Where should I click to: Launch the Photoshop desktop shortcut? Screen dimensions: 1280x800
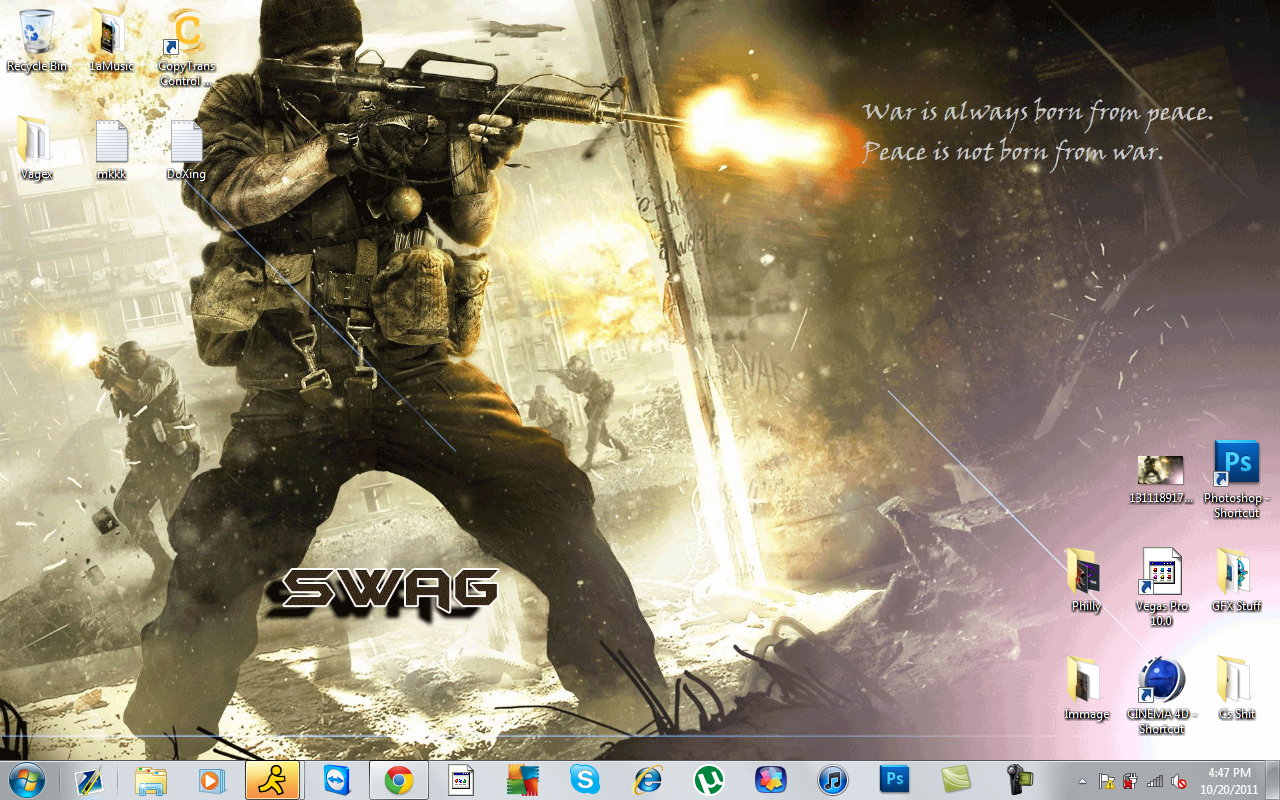(x=1236, y=479)
